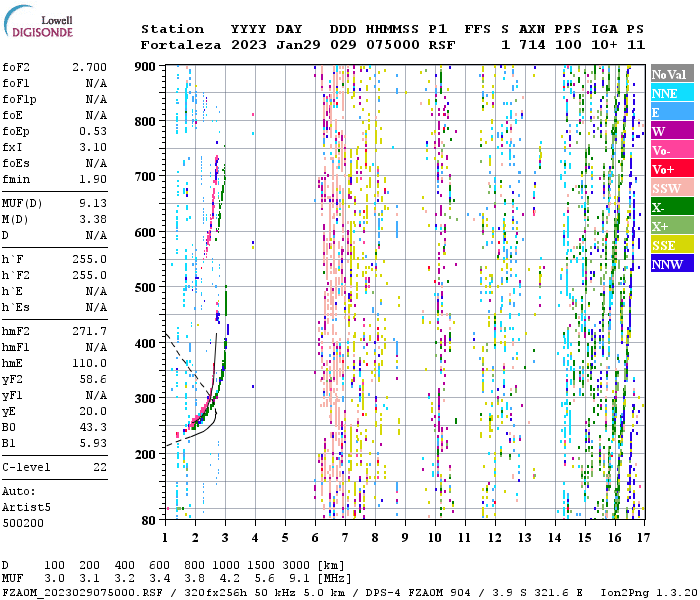The height and width of the screenshot is (600, 700).
Task: Click the Lowell Digisonde logo
Action: click(39, 22)
